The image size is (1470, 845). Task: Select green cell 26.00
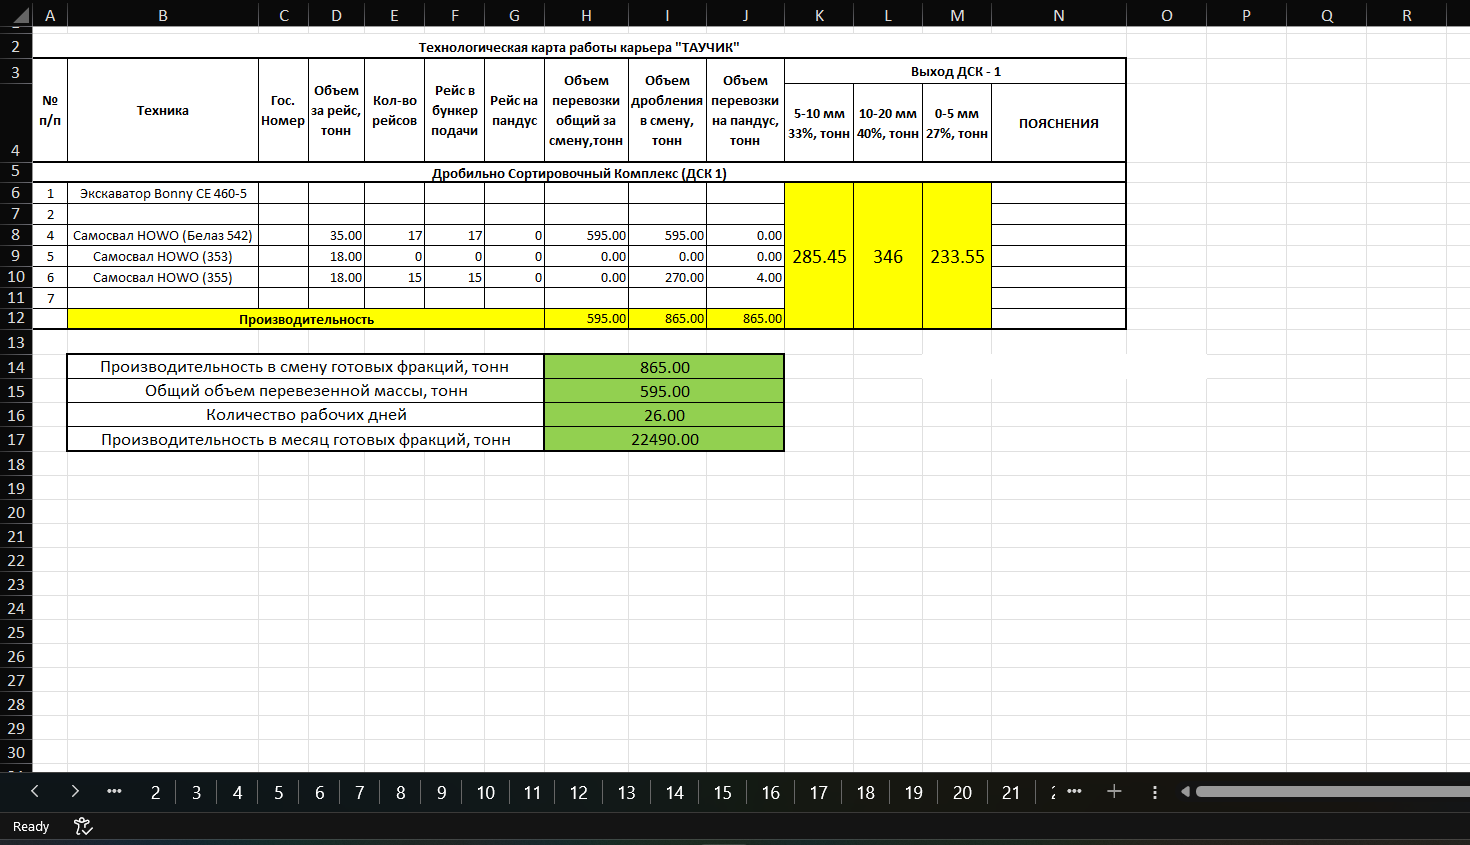pyautogui.click(x=664, y=415)
